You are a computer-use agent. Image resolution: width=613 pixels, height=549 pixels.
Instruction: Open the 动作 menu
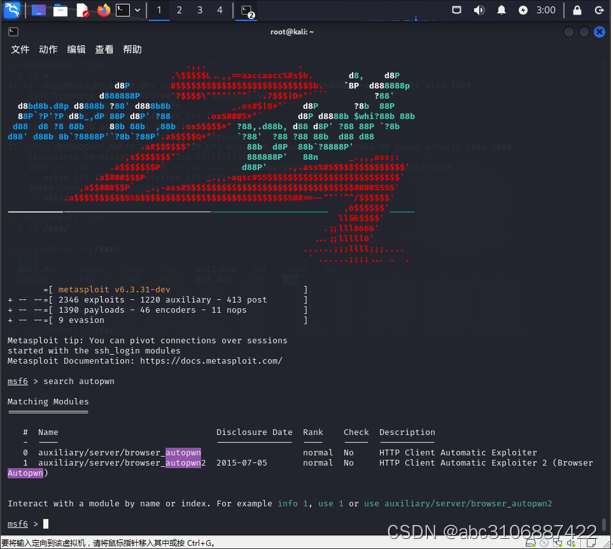48,49
